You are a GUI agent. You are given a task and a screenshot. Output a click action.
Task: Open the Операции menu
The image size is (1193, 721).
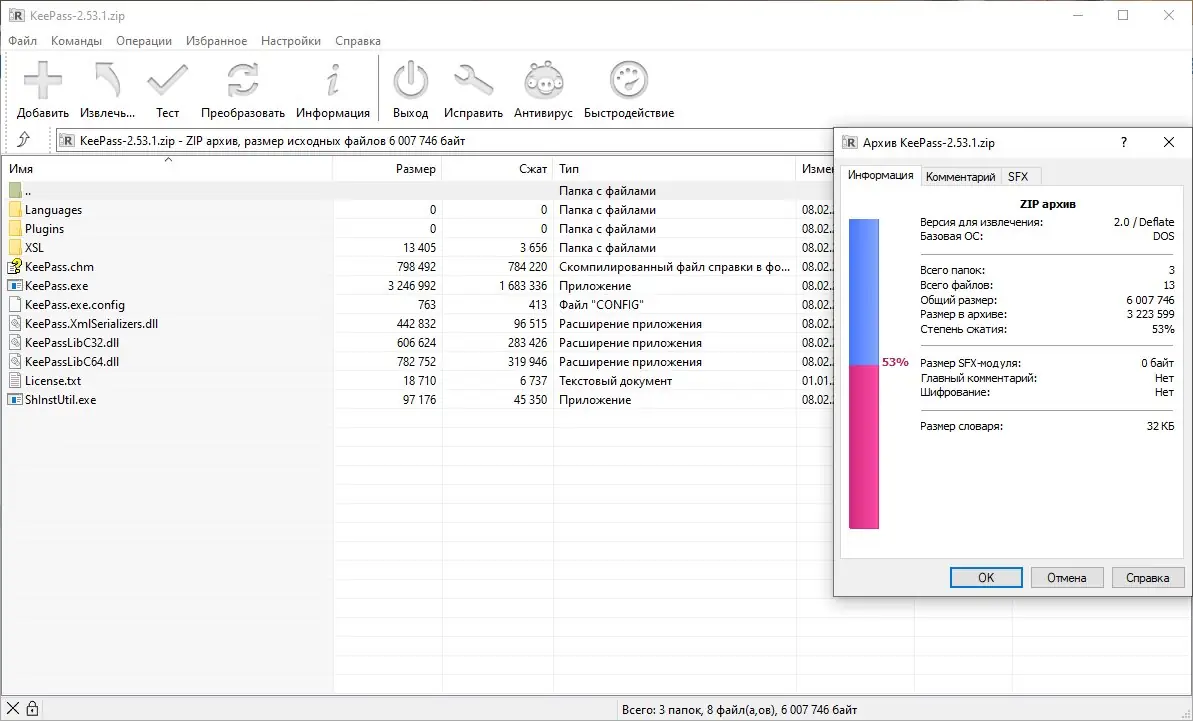pos(143,40)
